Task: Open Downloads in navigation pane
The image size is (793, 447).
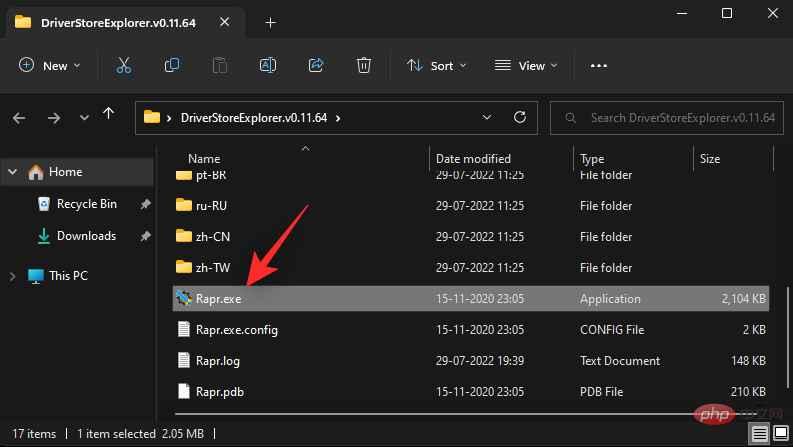Action: (x=86, y=236)
